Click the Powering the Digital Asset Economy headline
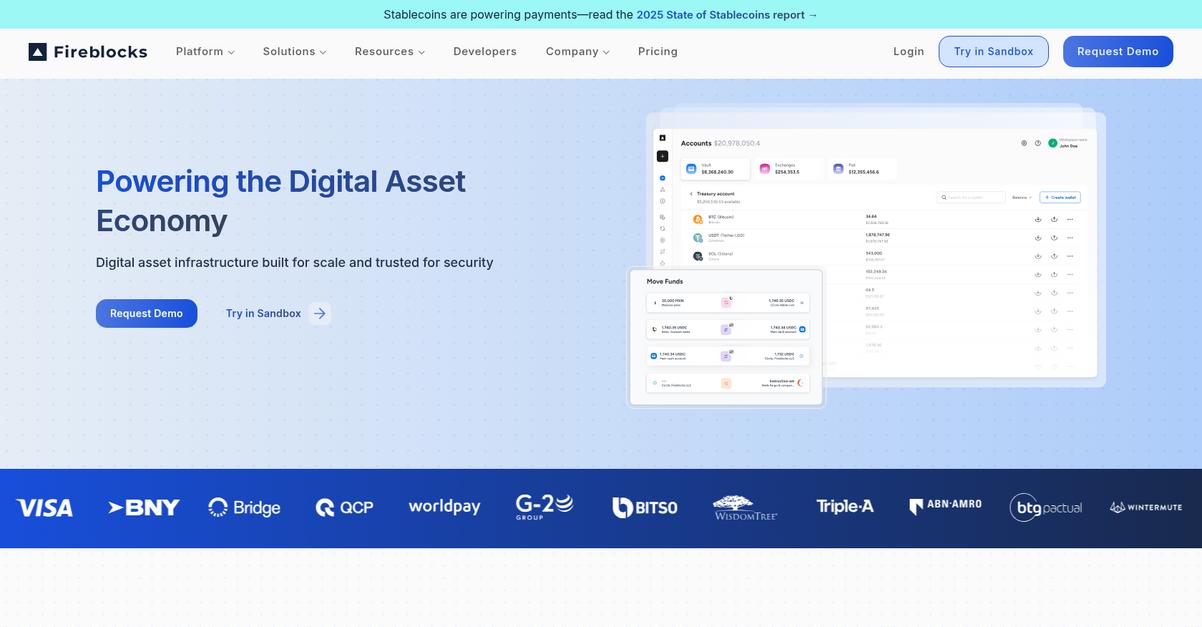1202x627 pixels. pos(281,200)
